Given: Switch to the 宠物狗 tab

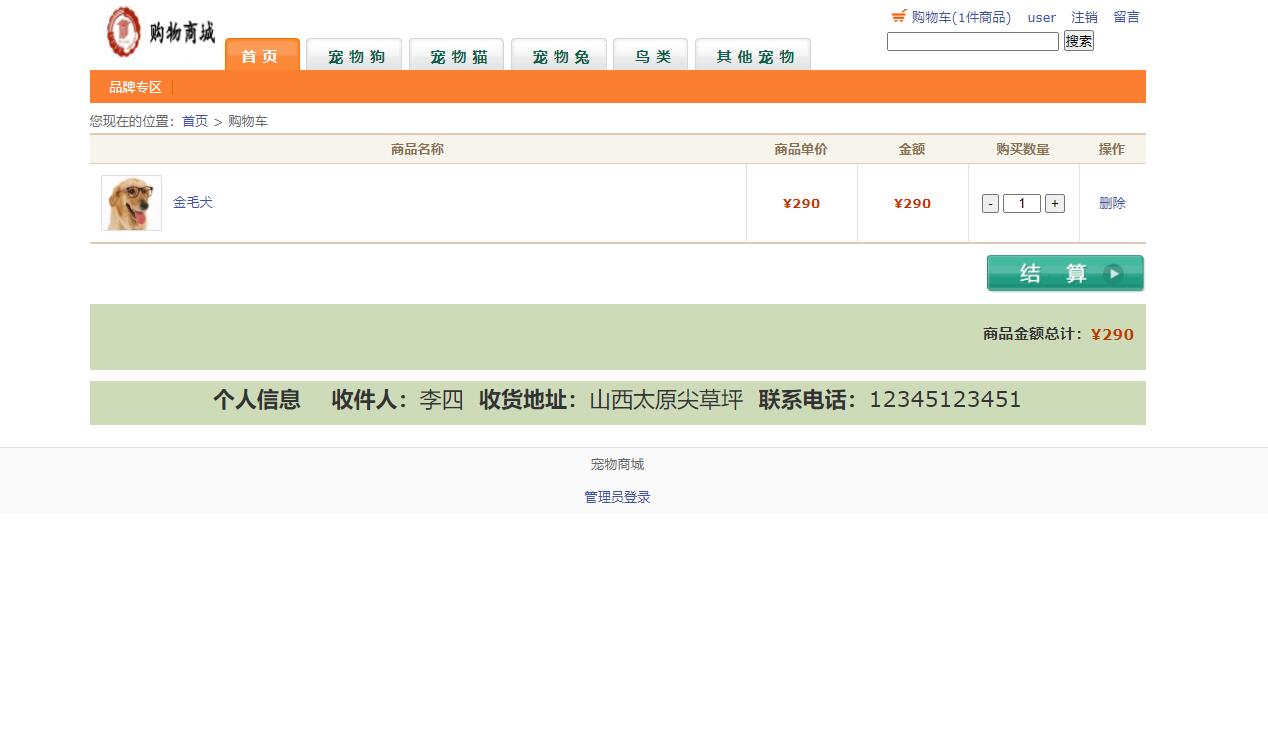Looking at the screenshot, I should point(354,56).
